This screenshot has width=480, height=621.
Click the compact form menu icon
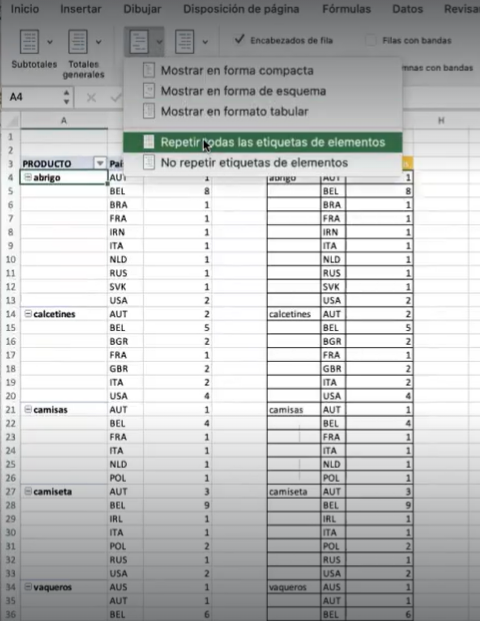click(x=149, y=70)
